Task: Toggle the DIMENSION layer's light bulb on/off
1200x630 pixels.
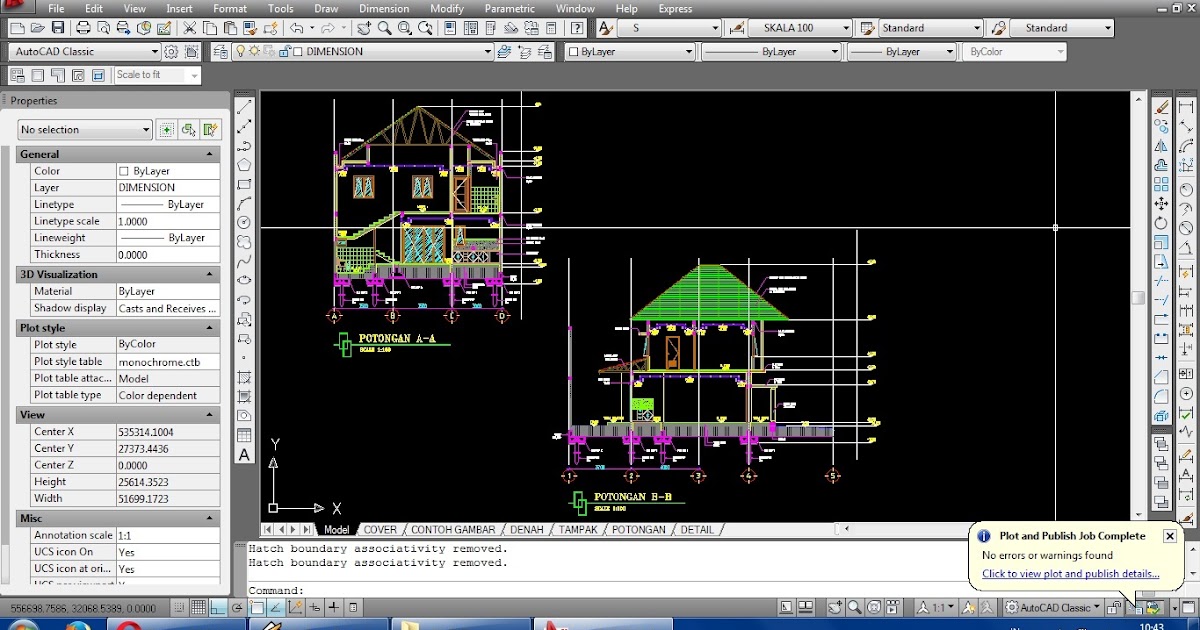Action: point(240,51)
